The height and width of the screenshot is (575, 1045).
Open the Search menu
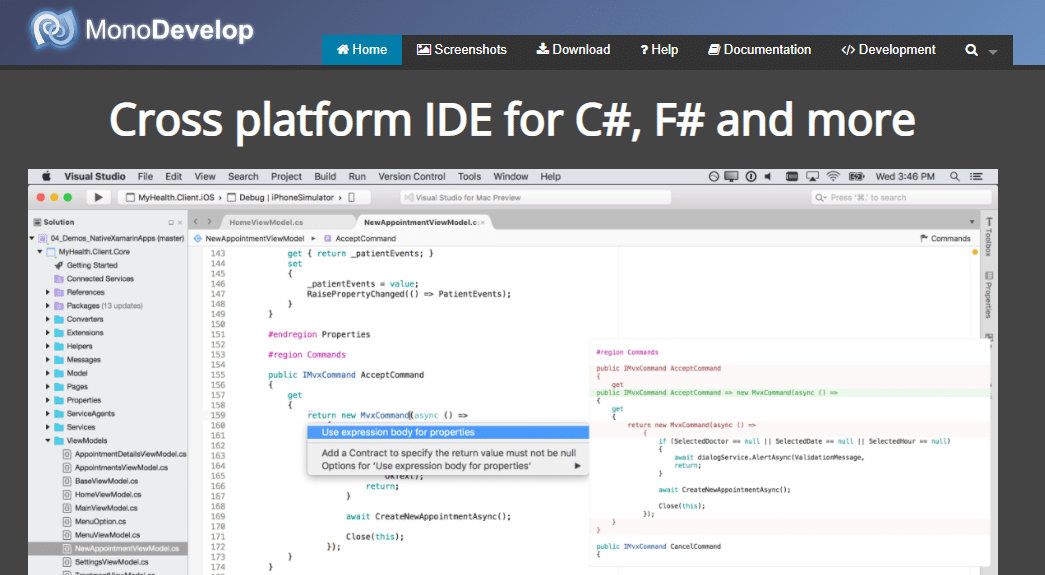pos(243,177)
